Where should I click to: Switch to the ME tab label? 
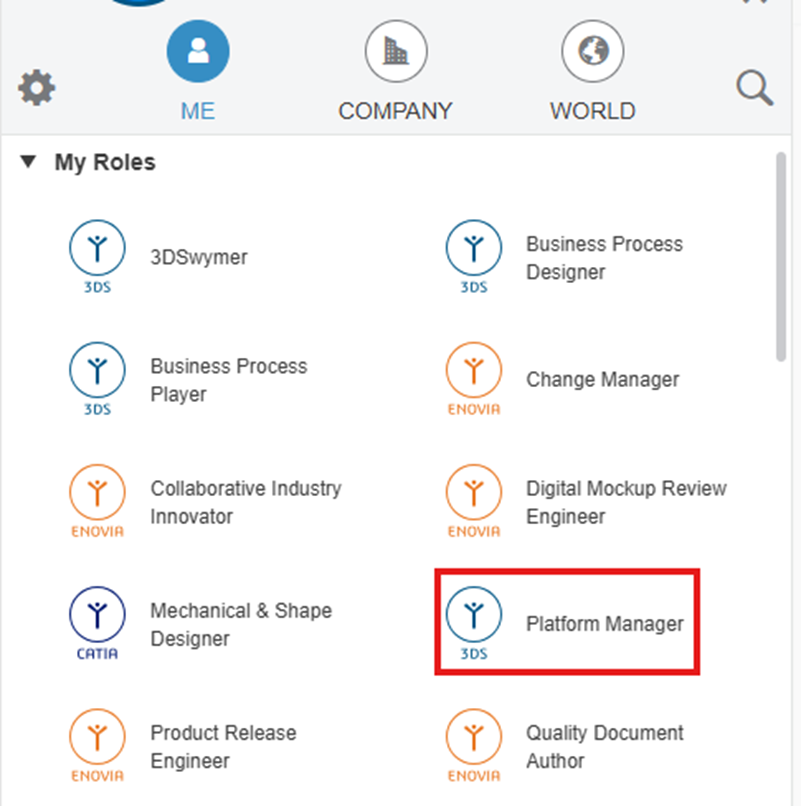(198, 111)
